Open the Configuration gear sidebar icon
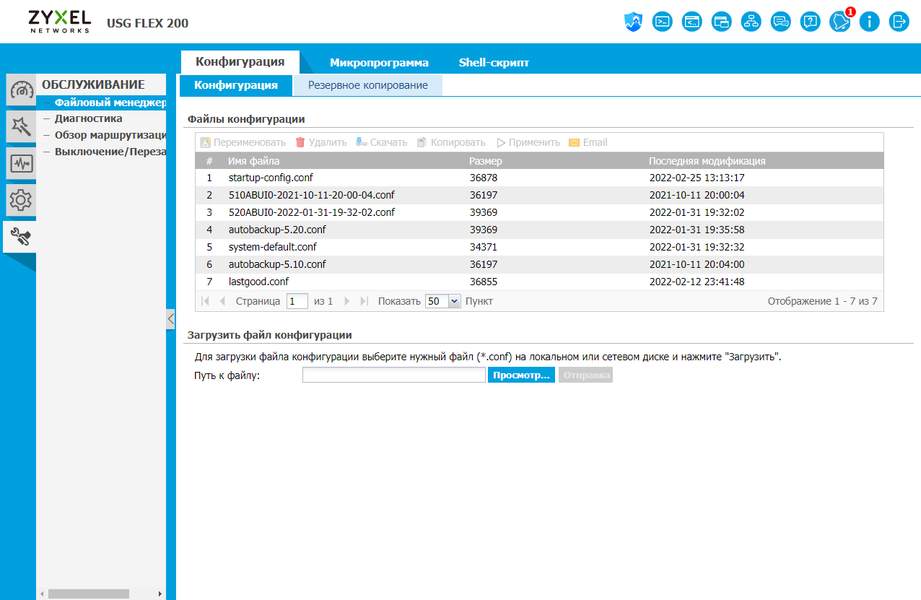The height and width of the screenshot is (600, 921). point(21,200)
